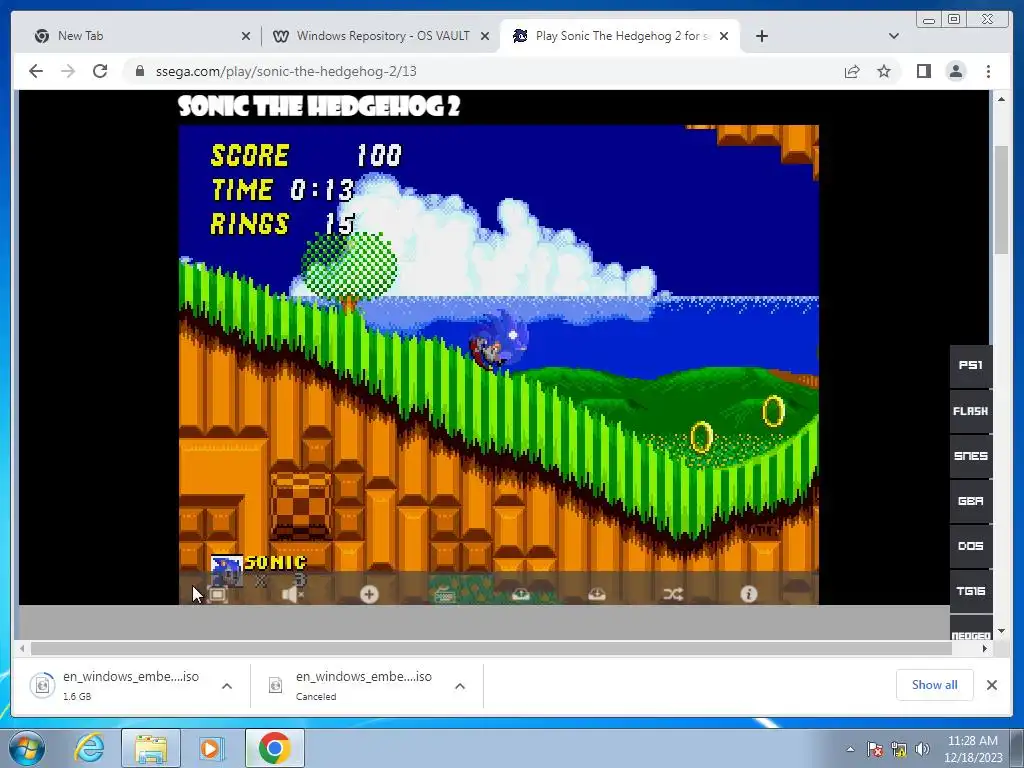Open the Action Center flag icon

[874, 749]
